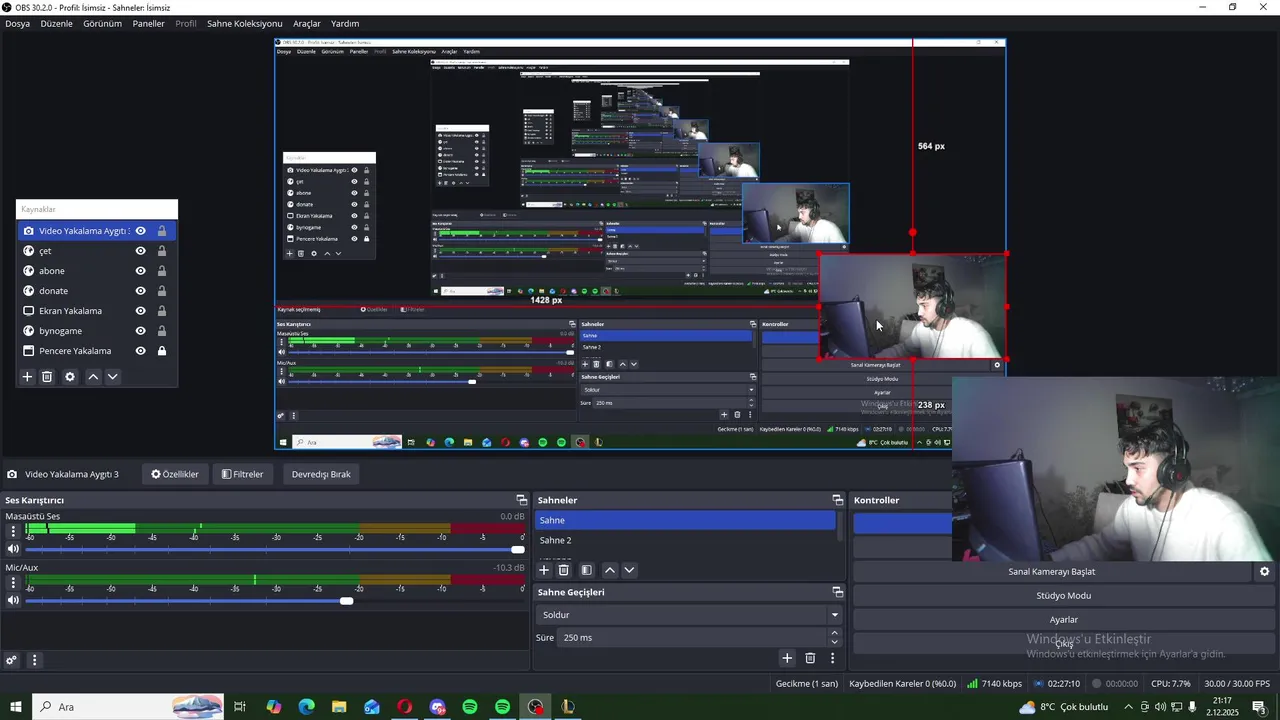Open advanced audio properties gears icon
Image resolution: width=1280 pixels, height=720 pixels.
pos(11,660)
